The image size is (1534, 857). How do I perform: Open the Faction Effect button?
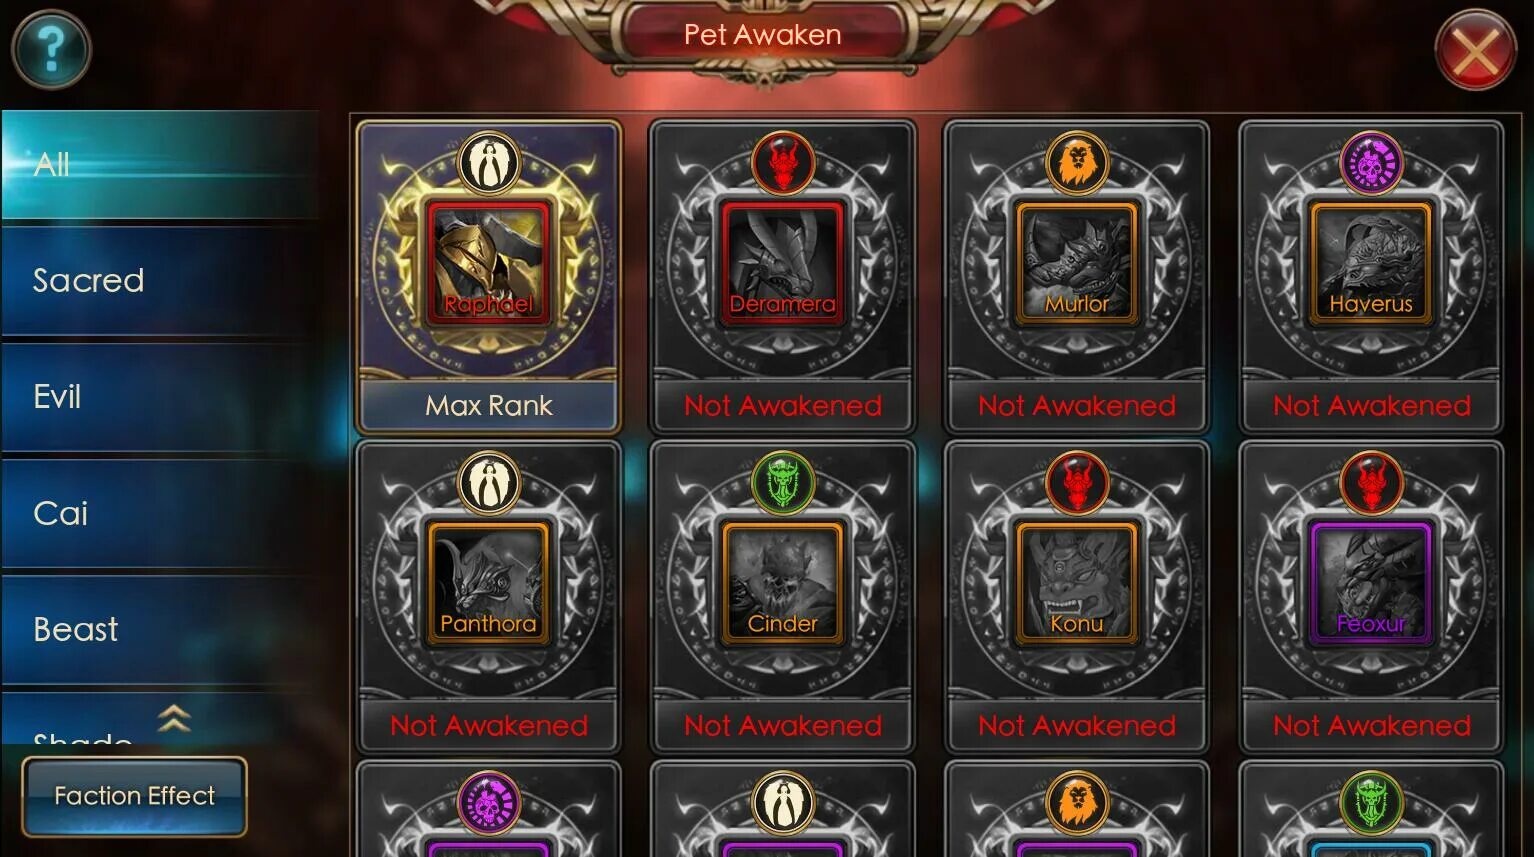[x=134, y=796]
